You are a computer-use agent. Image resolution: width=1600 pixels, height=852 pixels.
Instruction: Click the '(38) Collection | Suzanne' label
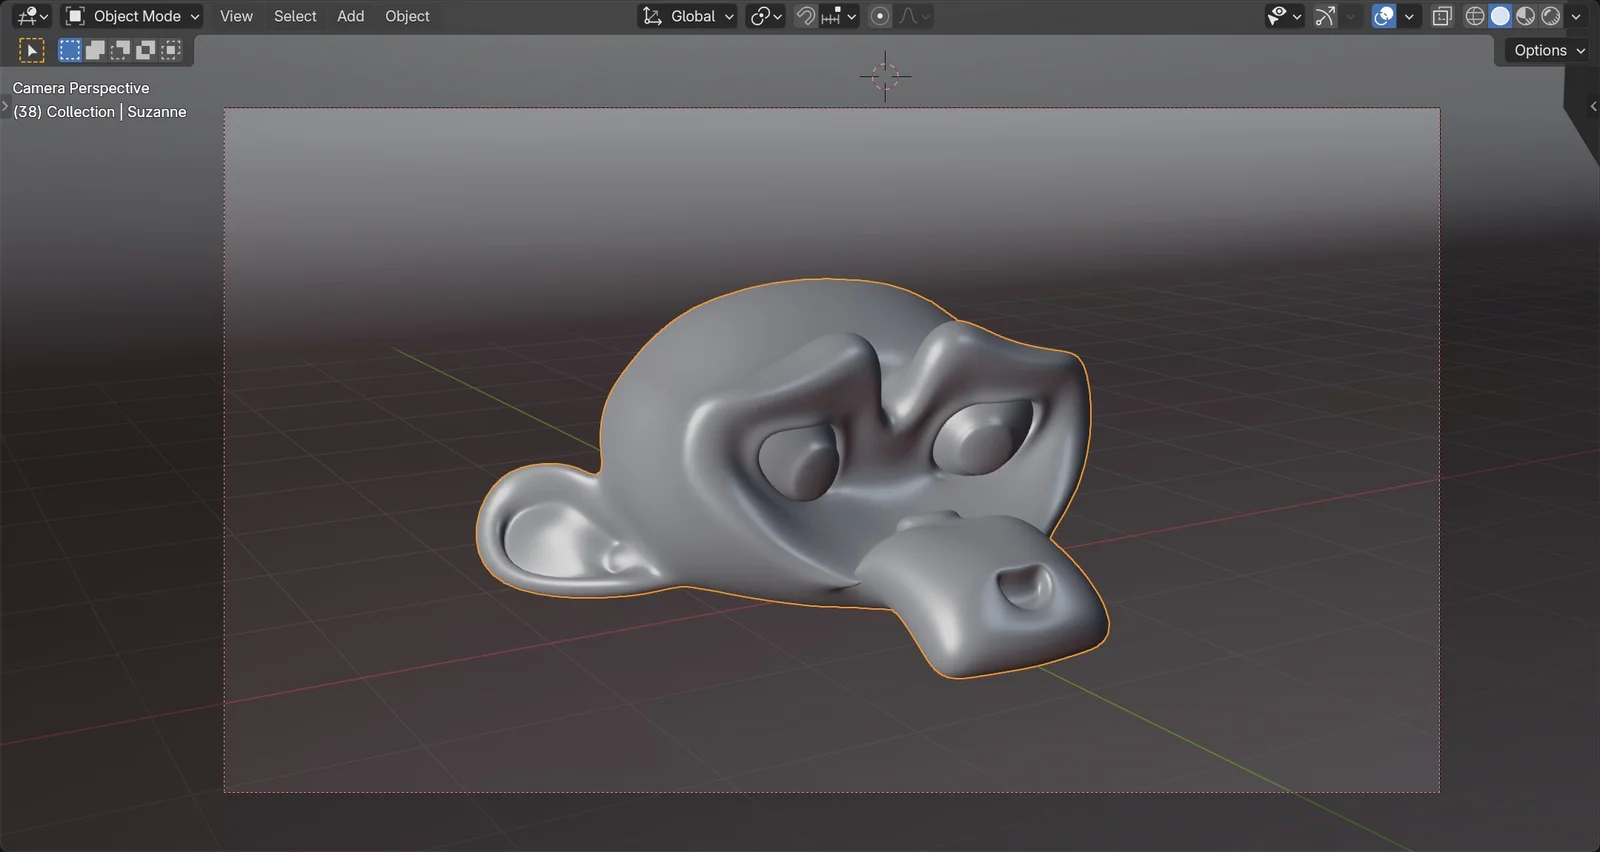coord(100,112)
